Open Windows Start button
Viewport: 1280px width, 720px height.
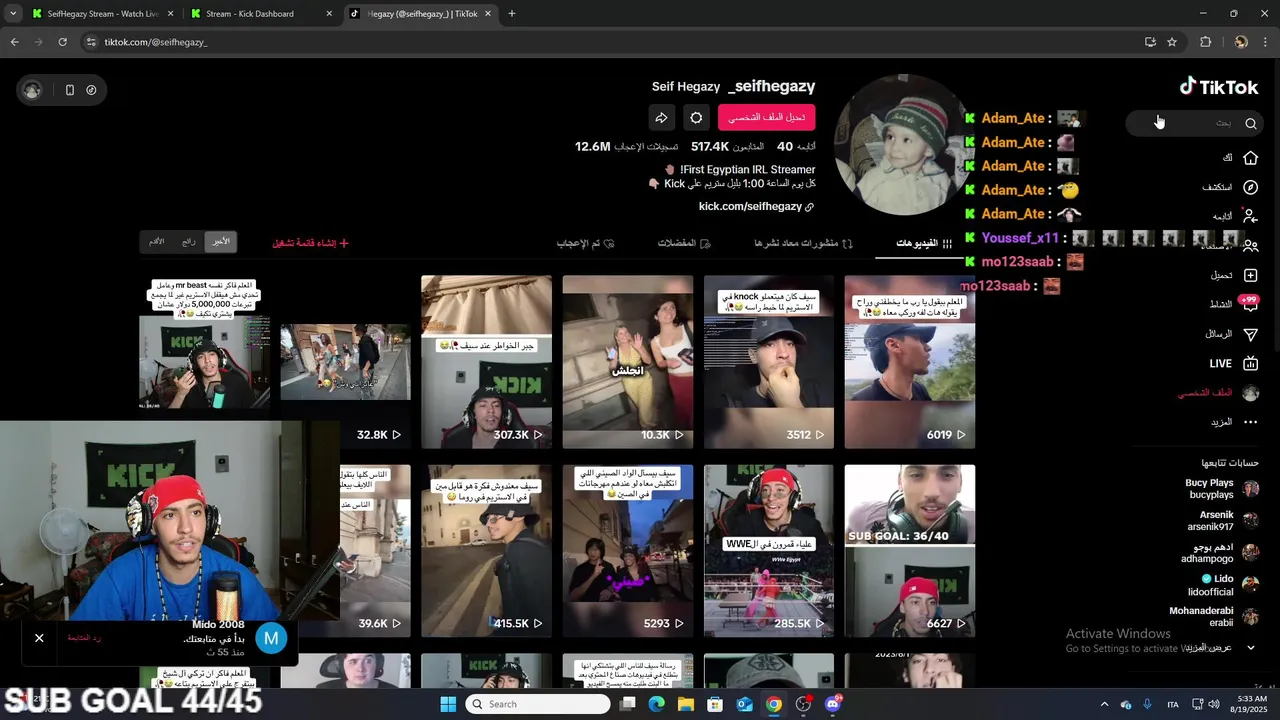tap(448, 704)
